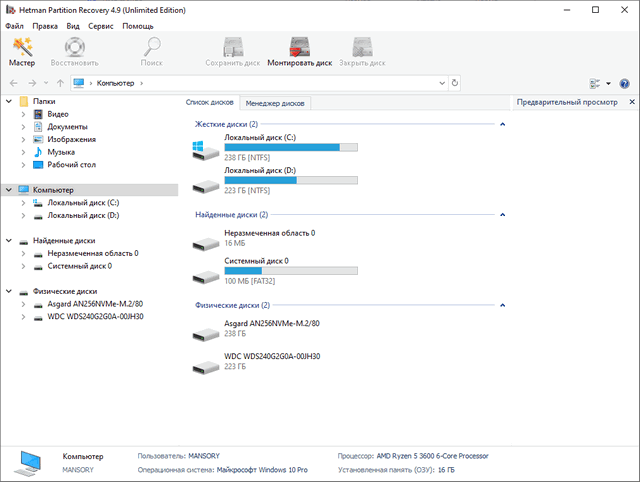Collapse the Папки tree node
This screenshot has height=482, width=640.
point(9,102)
